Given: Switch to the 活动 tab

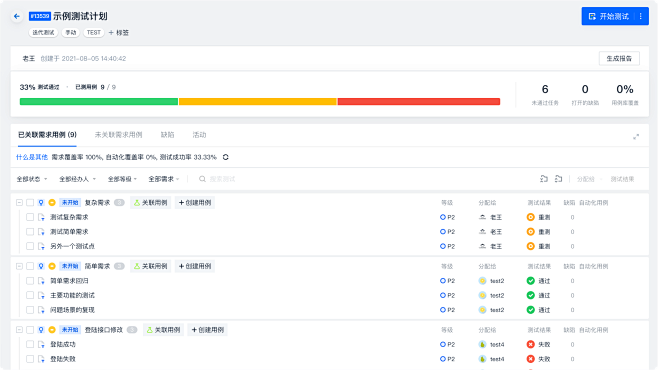Looking at the screenshot, I should point(199,135).
